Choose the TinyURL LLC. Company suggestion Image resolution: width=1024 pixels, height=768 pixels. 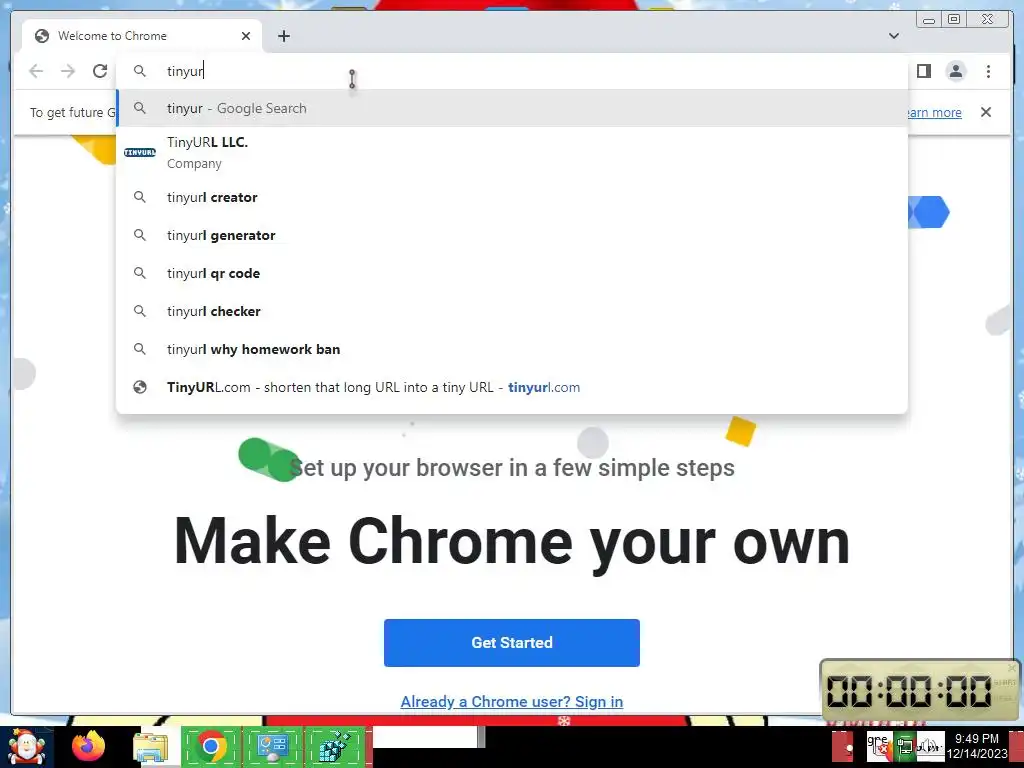[x=512, y=152]
